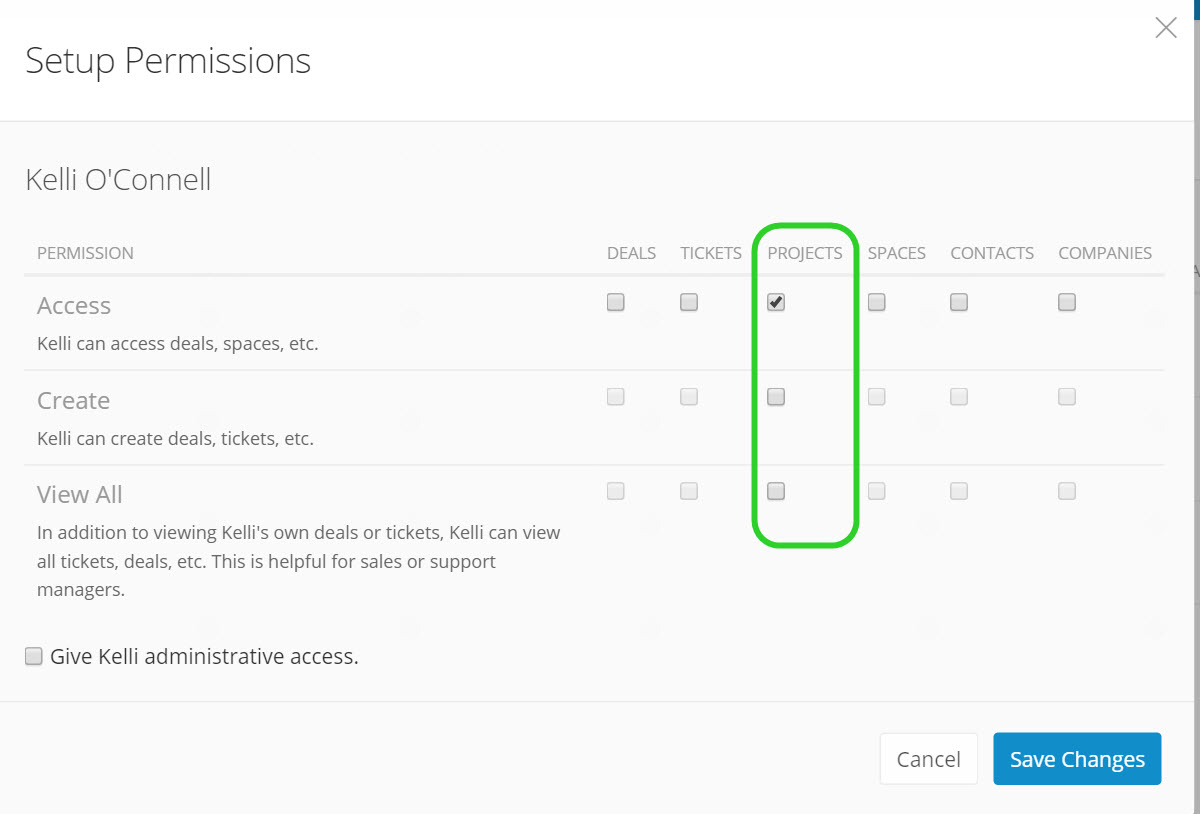This screenshot has width=1200, height=814.
Task: Check View All permission for Deals
Action: [x=616, y=491]
